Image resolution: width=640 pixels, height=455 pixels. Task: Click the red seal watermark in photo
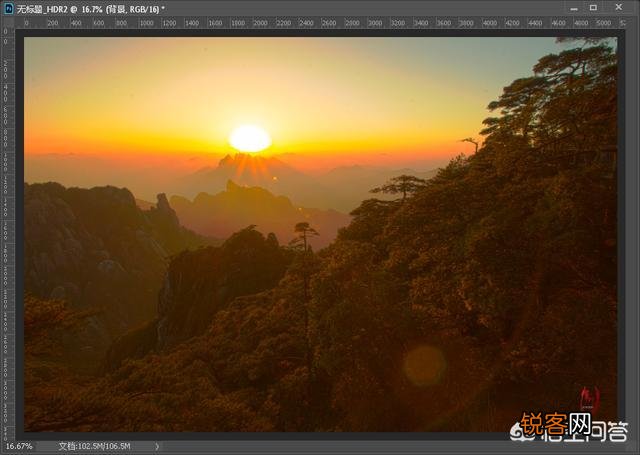(591, 399)
